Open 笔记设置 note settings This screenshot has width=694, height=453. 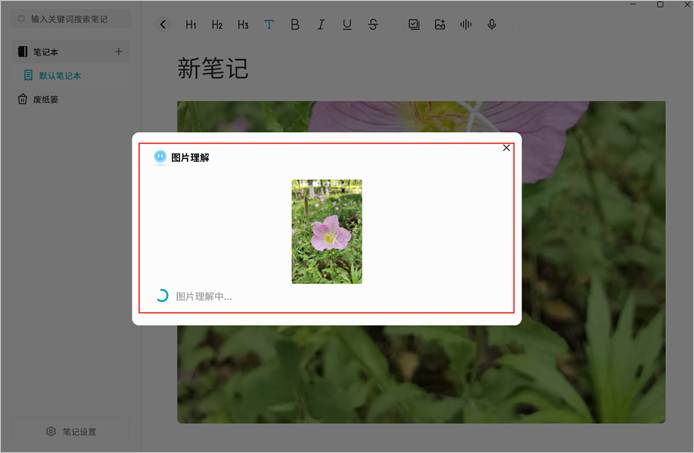[x=71, y=432]
